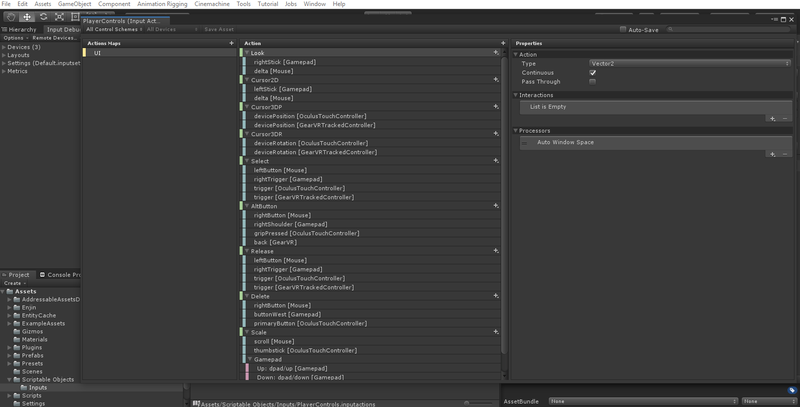This screenshot has width=800, height=407.
Task: Add a new interaction with plus button
Action: (x=772, y=118)
